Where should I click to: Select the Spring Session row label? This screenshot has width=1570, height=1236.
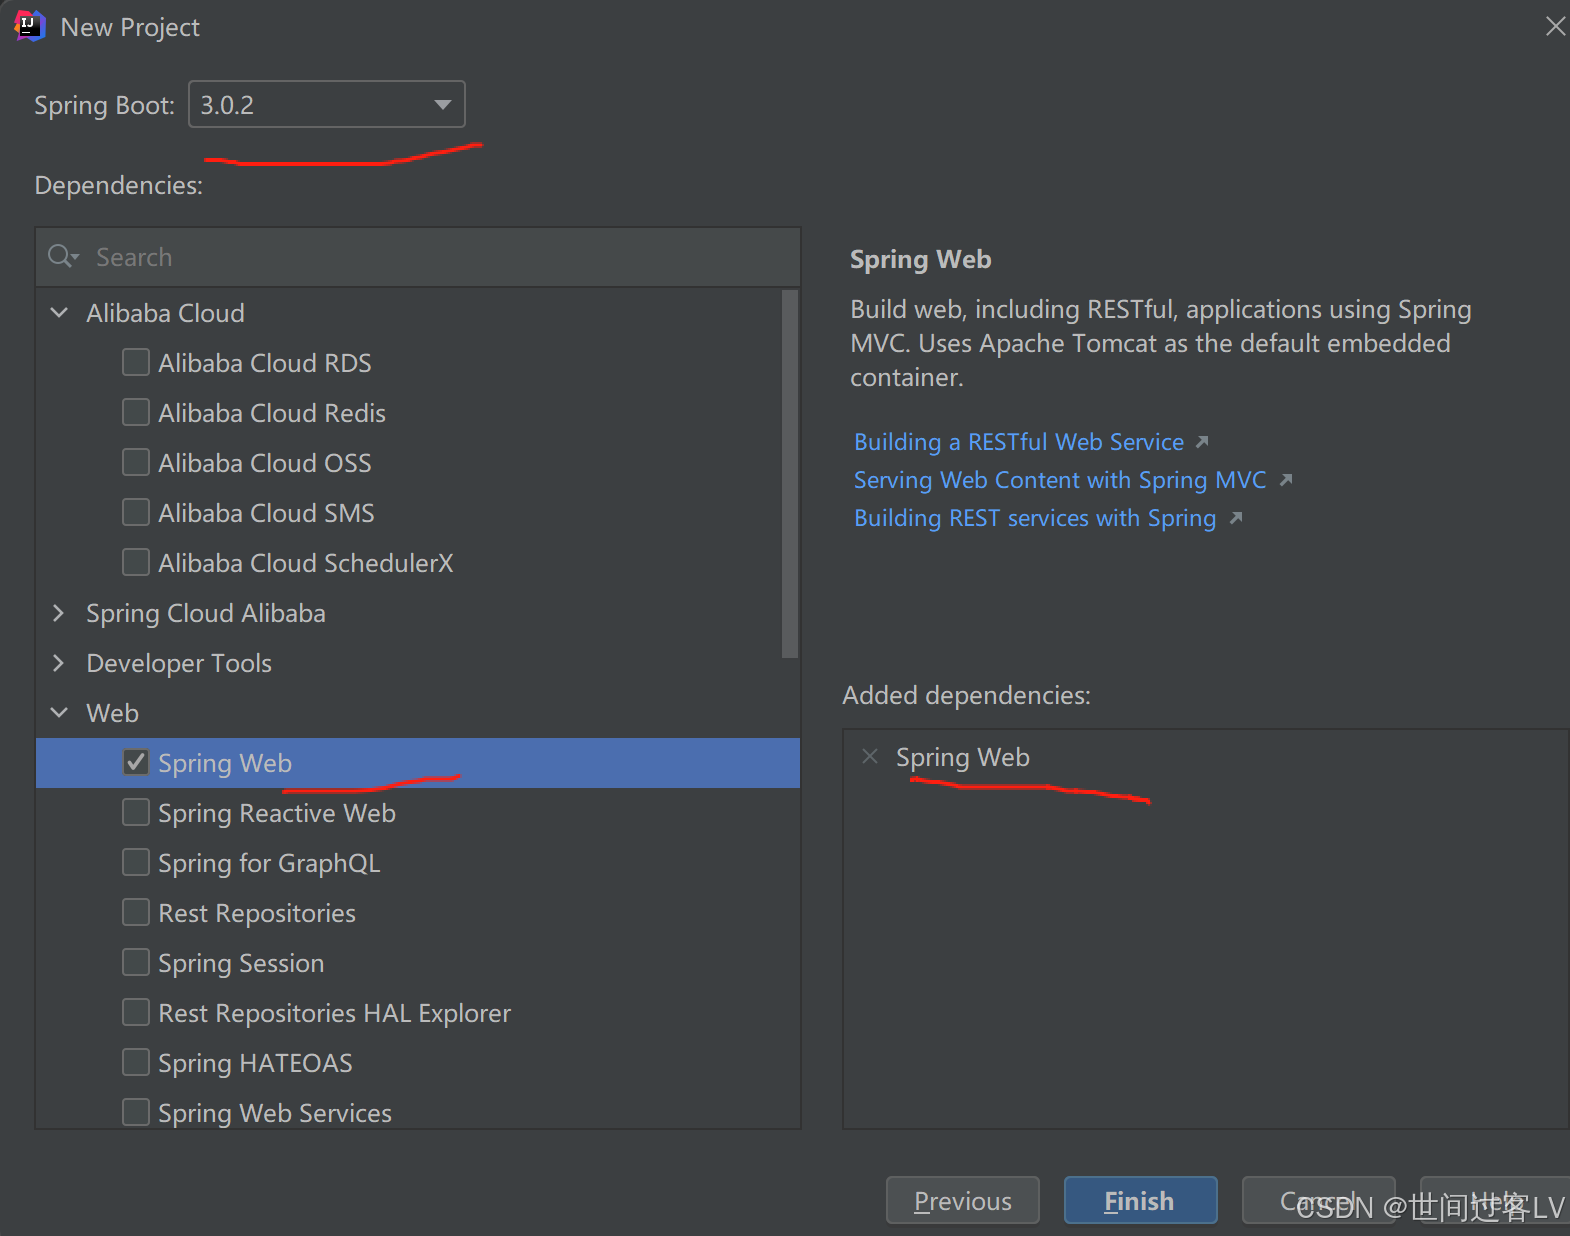pyautogui.click(x=241, y=963)
